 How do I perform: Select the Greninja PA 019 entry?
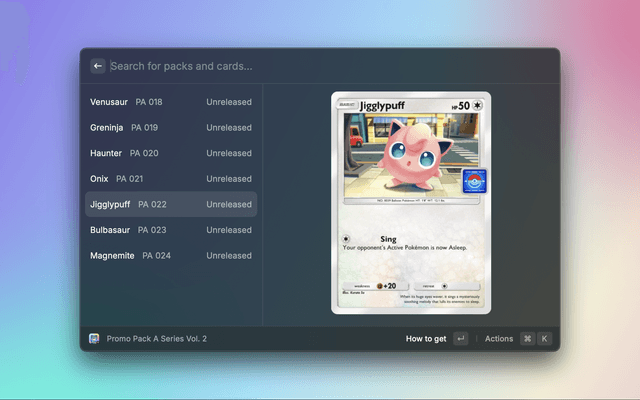click(170, 128)
